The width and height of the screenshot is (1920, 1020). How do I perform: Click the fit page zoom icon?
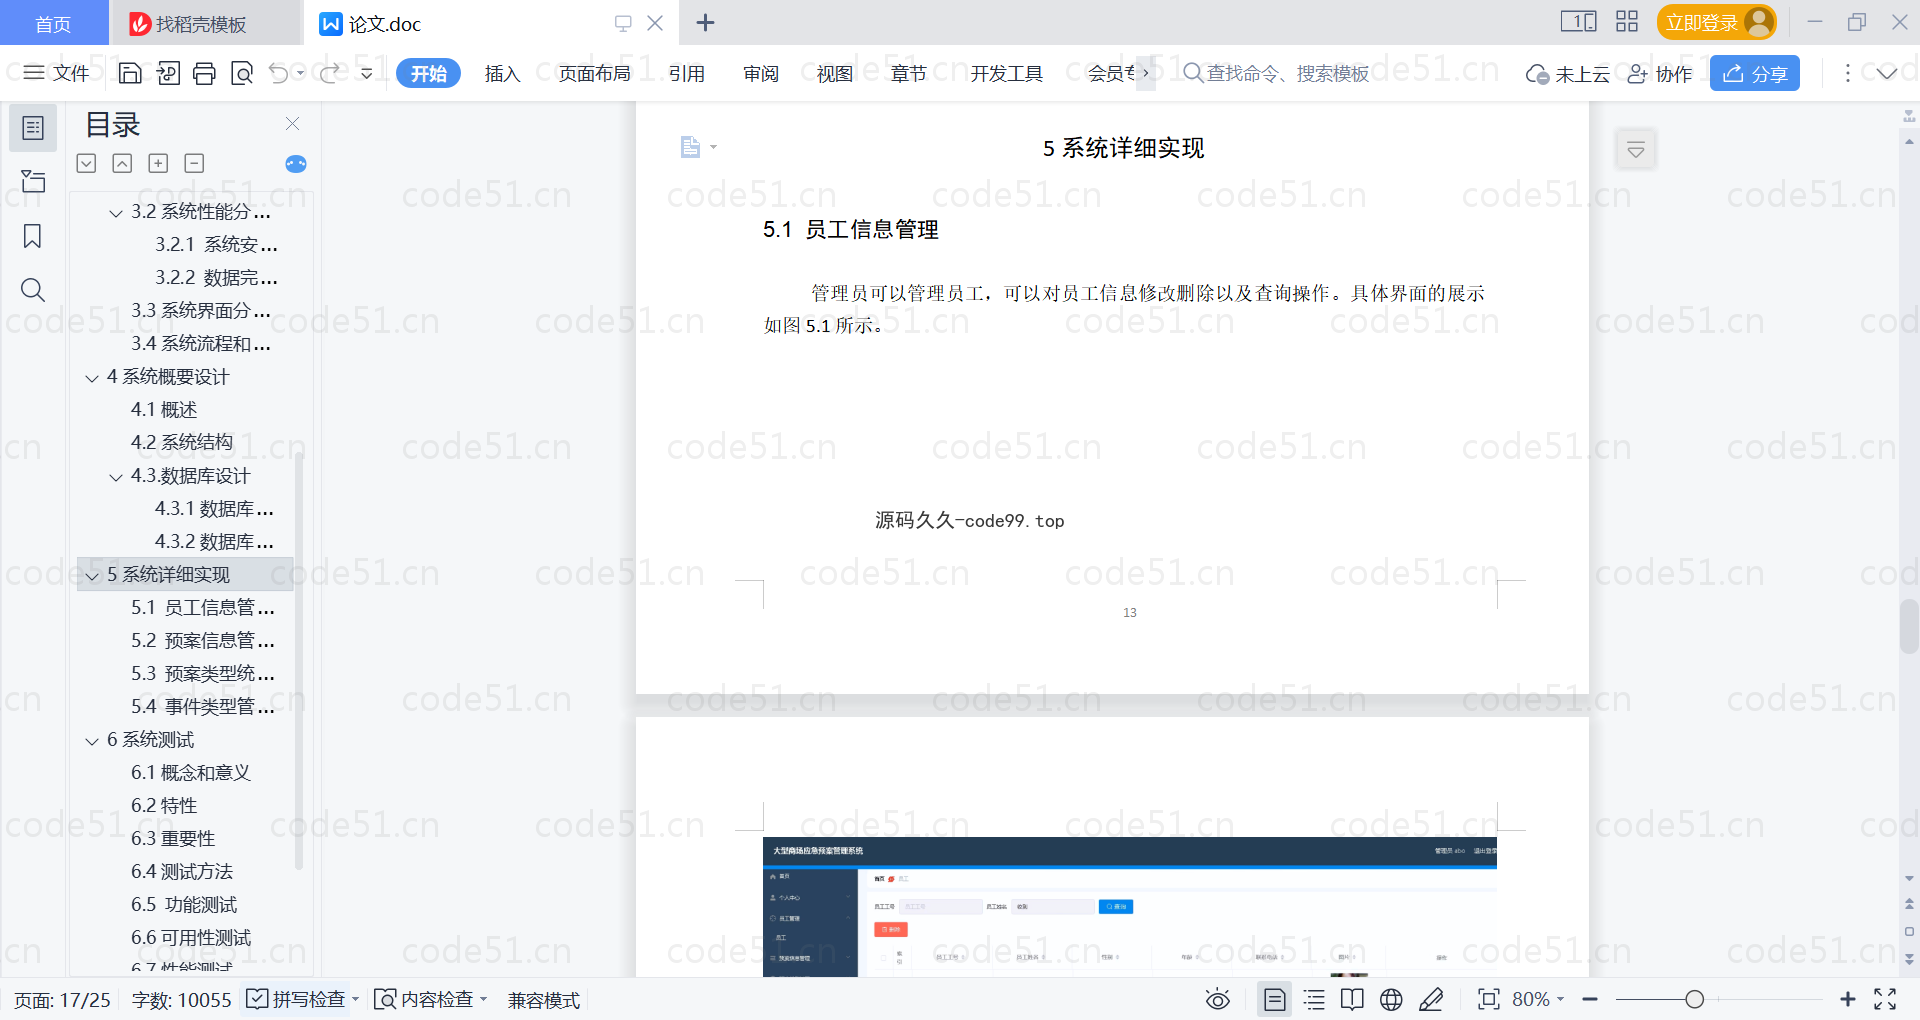click(x=1489, y=999)
